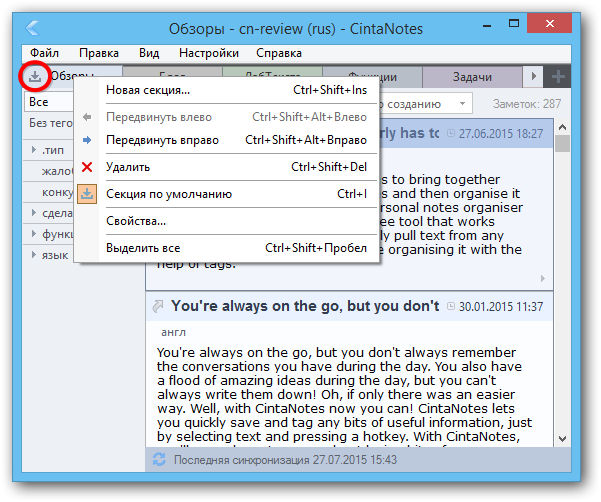Click Последняя синхронизация status text
The width and height of the screenshot is (601, 502).
point(286,459)
